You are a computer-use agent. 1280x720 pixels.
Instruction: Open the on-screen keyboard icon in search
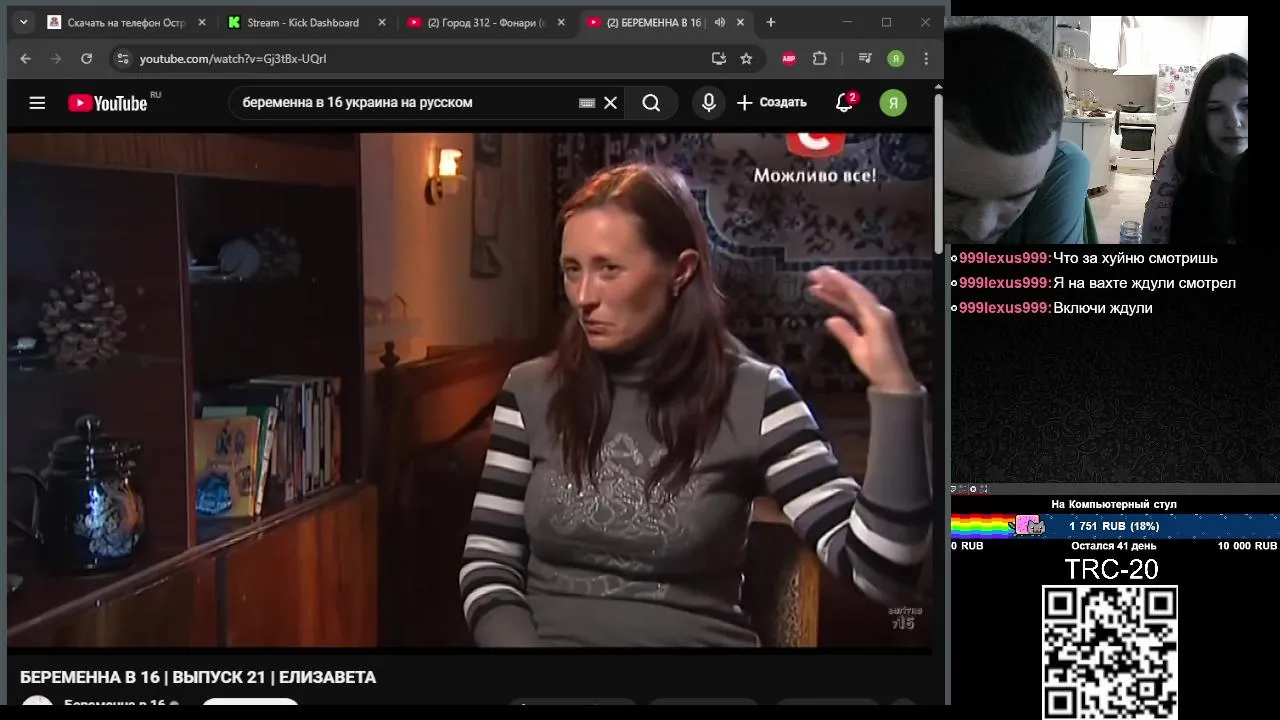pos(587,102)
